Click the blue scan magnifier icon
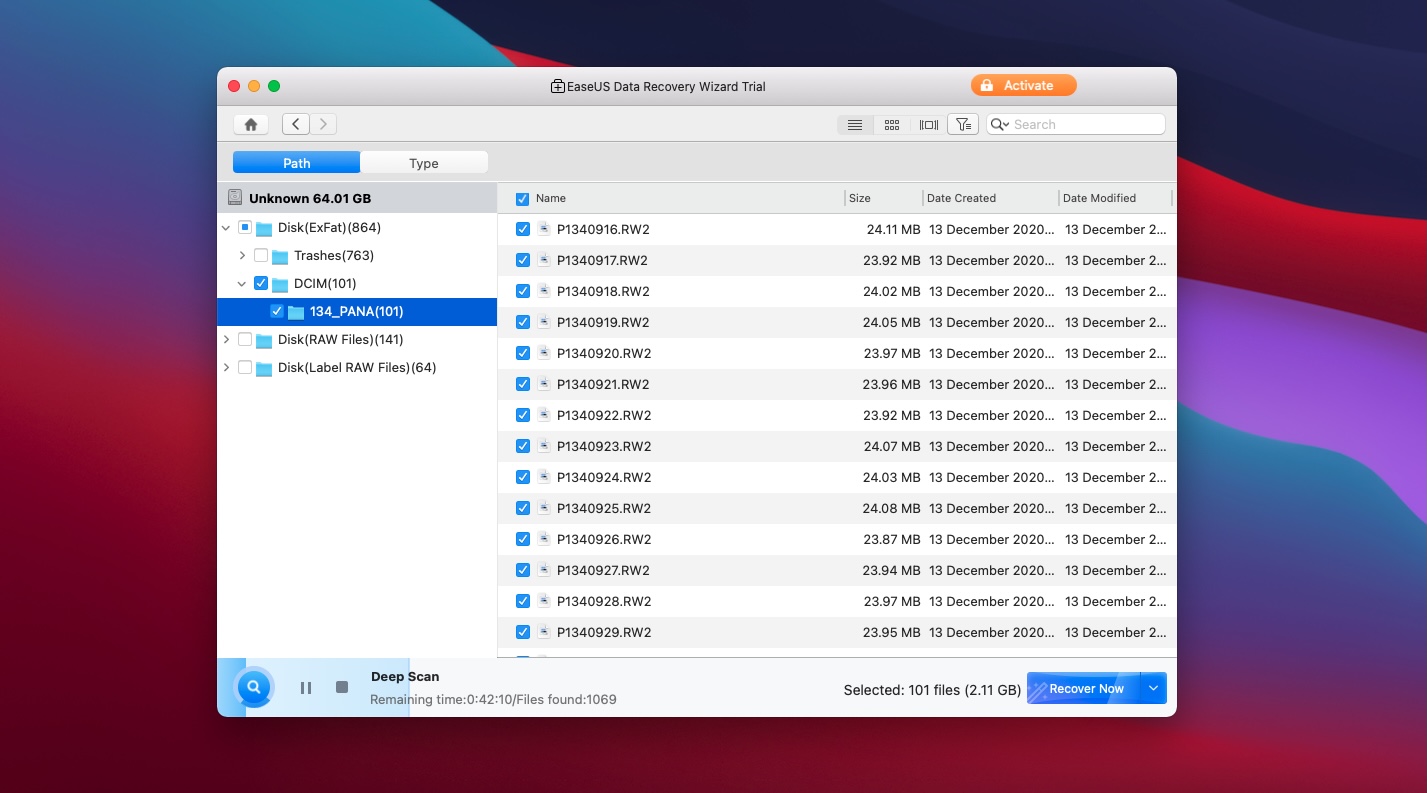The width and height of the screenshot is (1427, 793). [x=254, y=688]
